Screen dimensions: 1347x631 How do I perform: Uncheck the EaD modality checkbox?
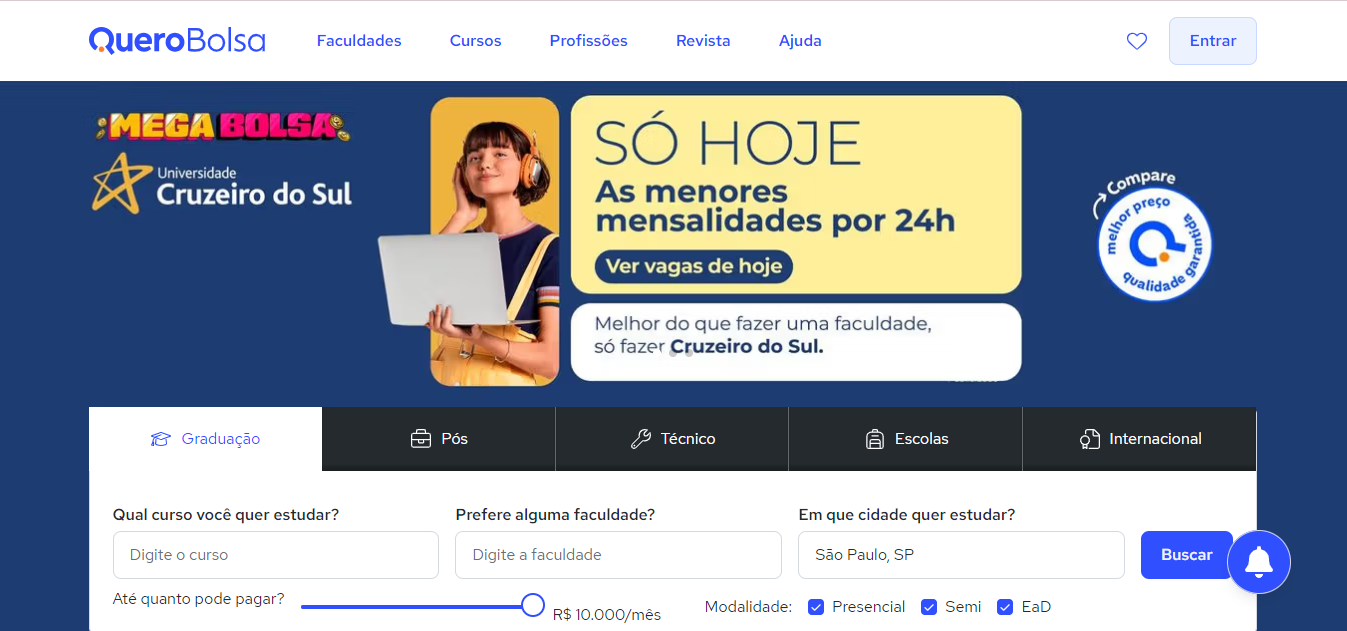[1005, 607]
